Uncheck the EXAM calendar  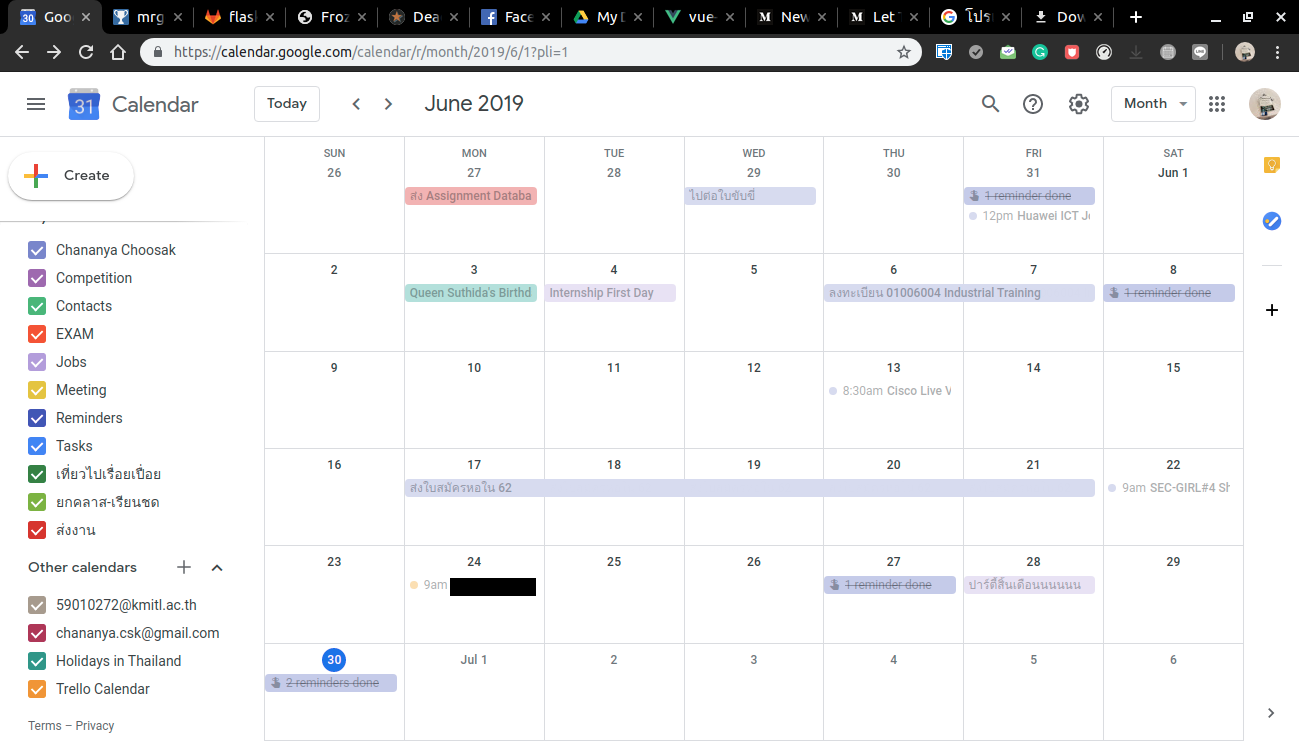(37, 334)
